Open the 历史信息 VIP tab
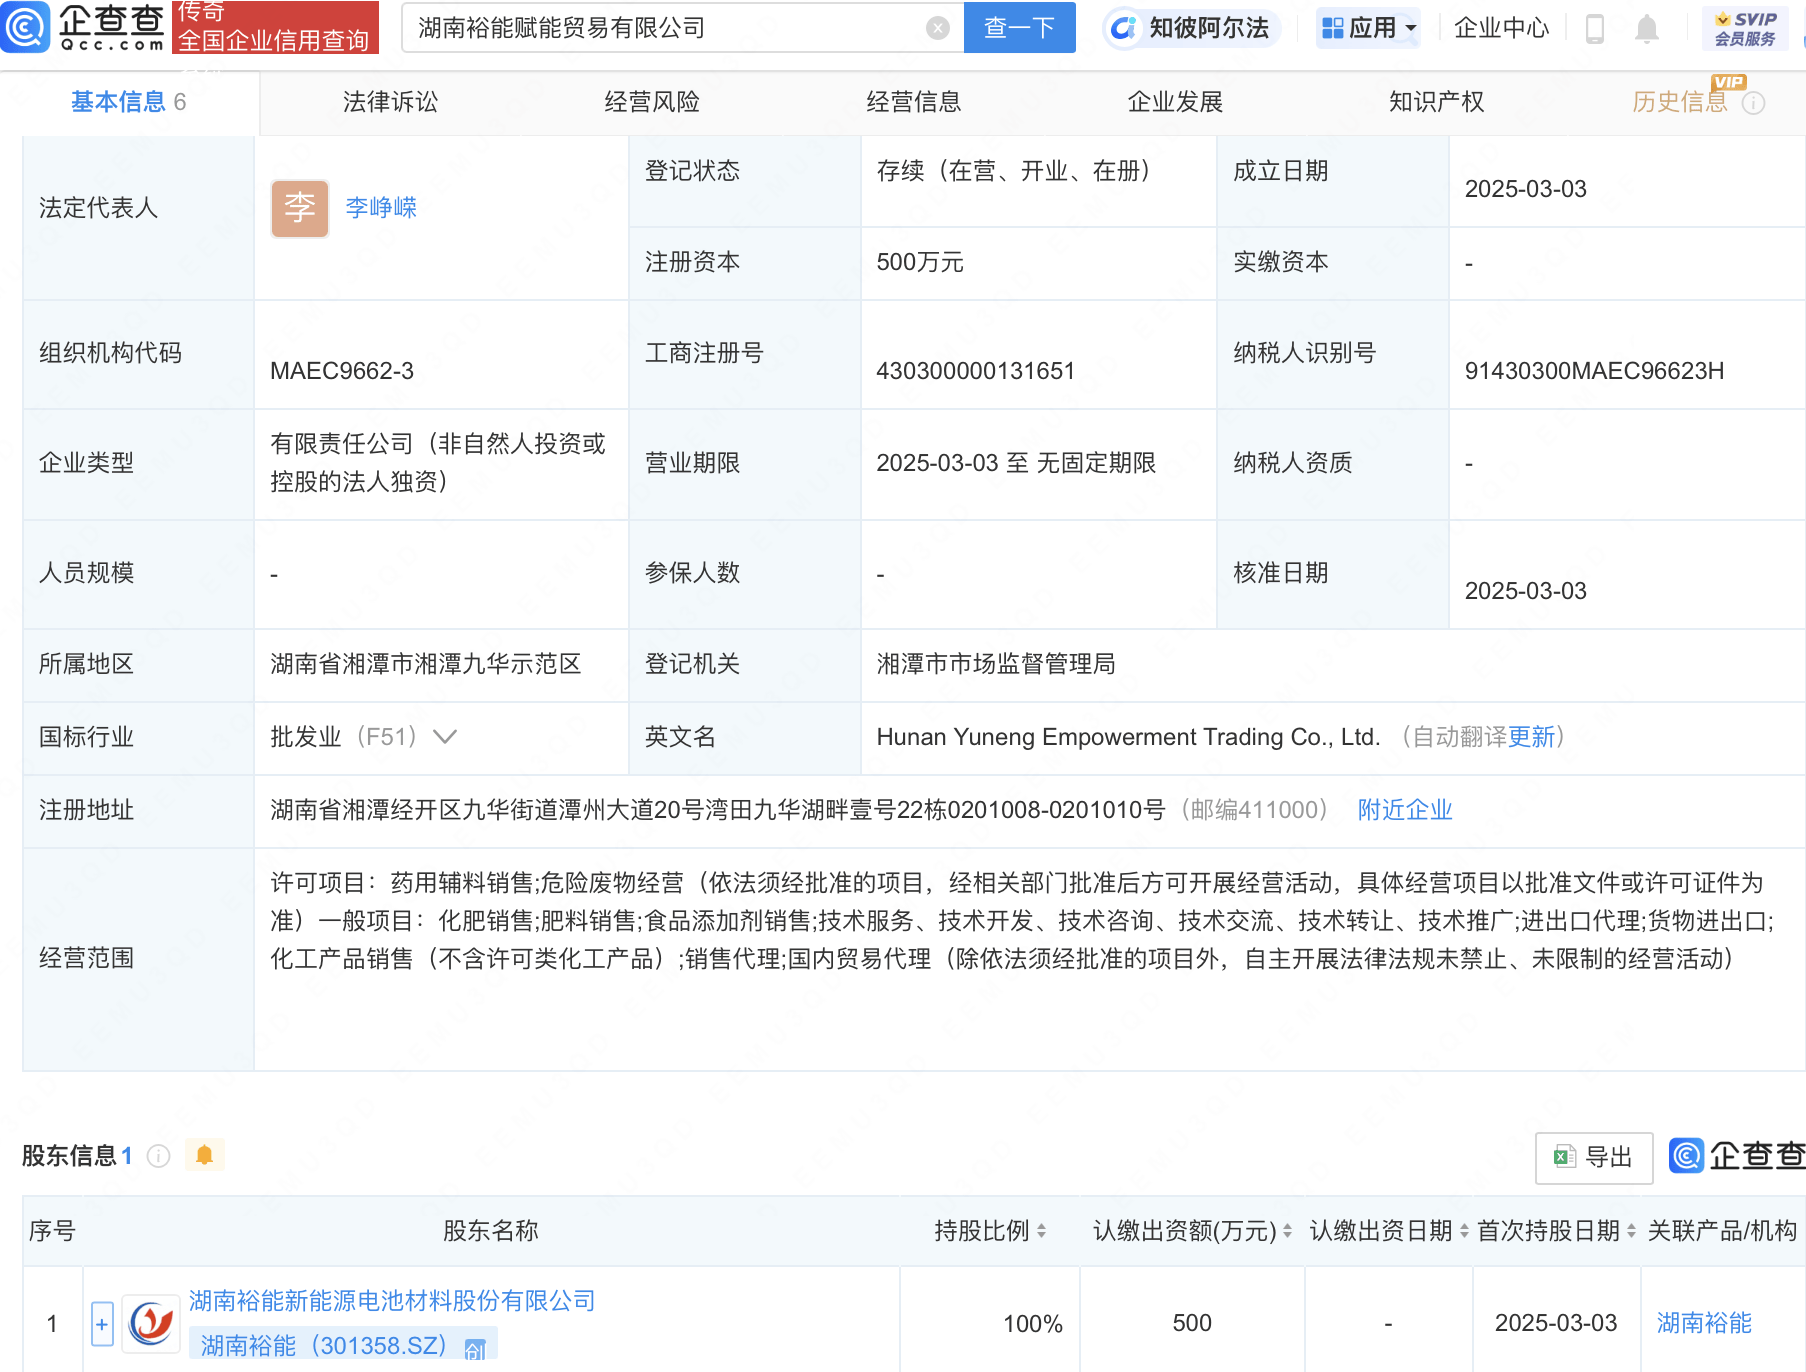The width and height of the screenshot is (1806, 1372). tap(1680, 102)
